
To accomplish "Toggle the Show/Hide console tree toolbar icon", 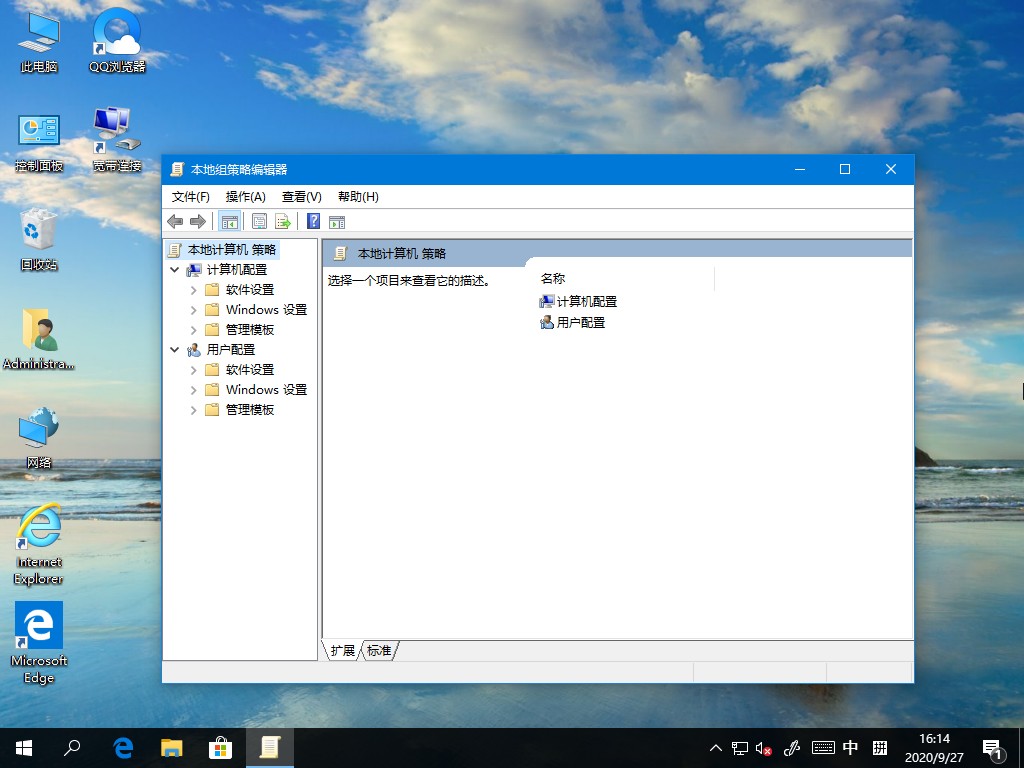I will pos(228,221).
